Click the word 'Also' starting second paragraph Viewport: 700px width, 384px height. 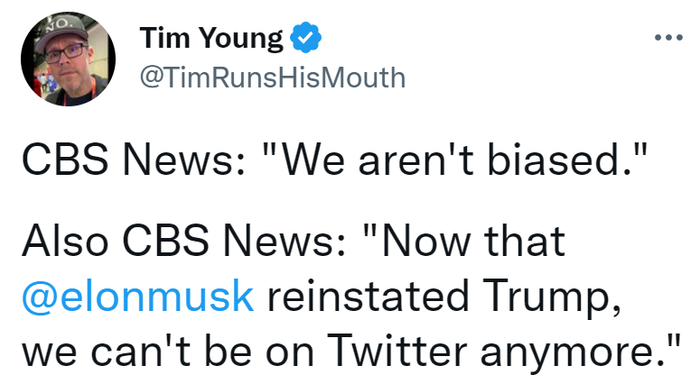coord(65,241)
